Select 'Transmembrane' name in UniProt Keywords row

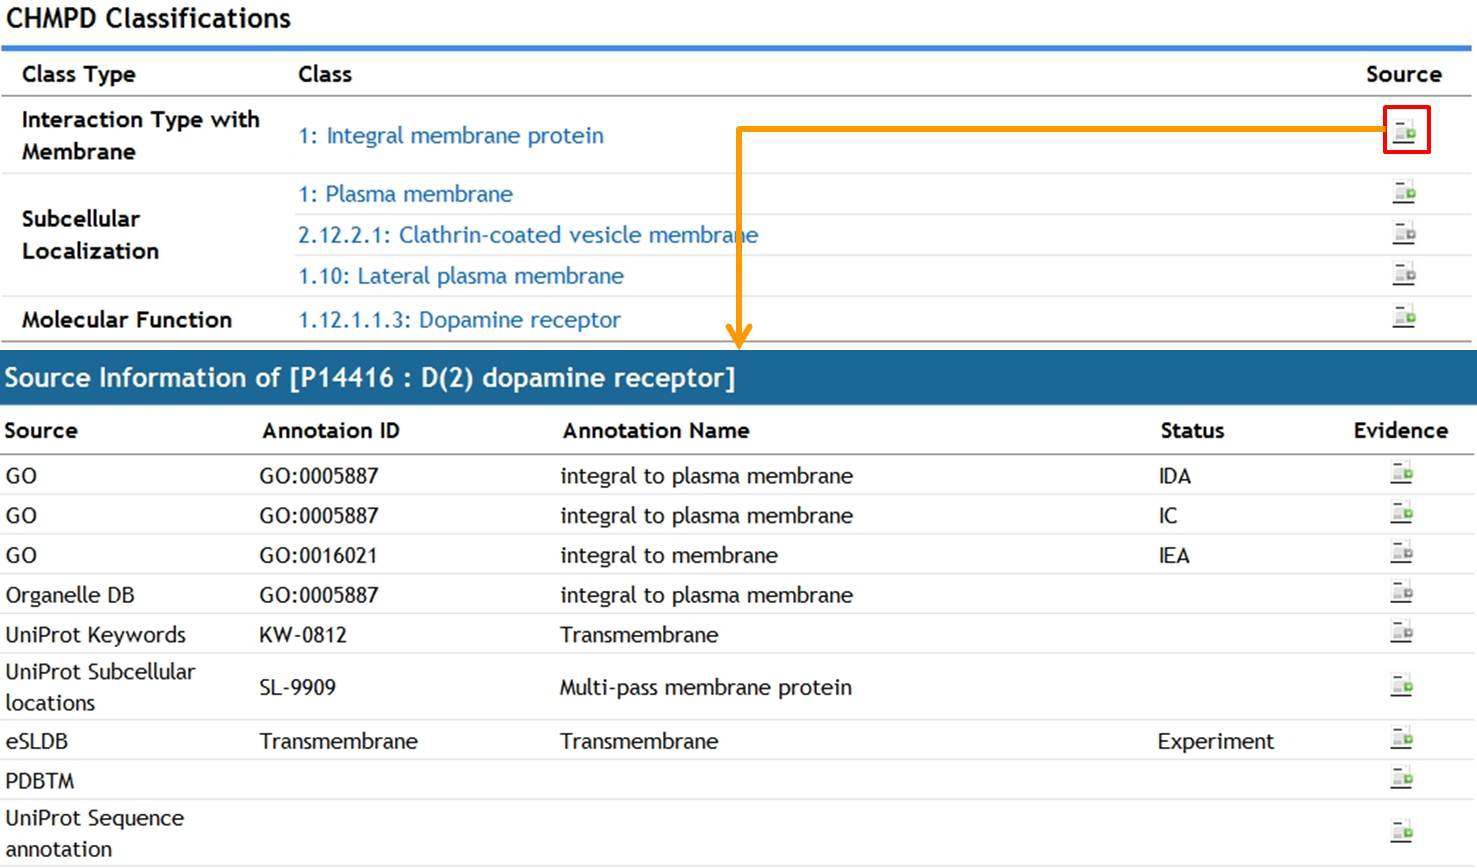(x=639, y=635)
